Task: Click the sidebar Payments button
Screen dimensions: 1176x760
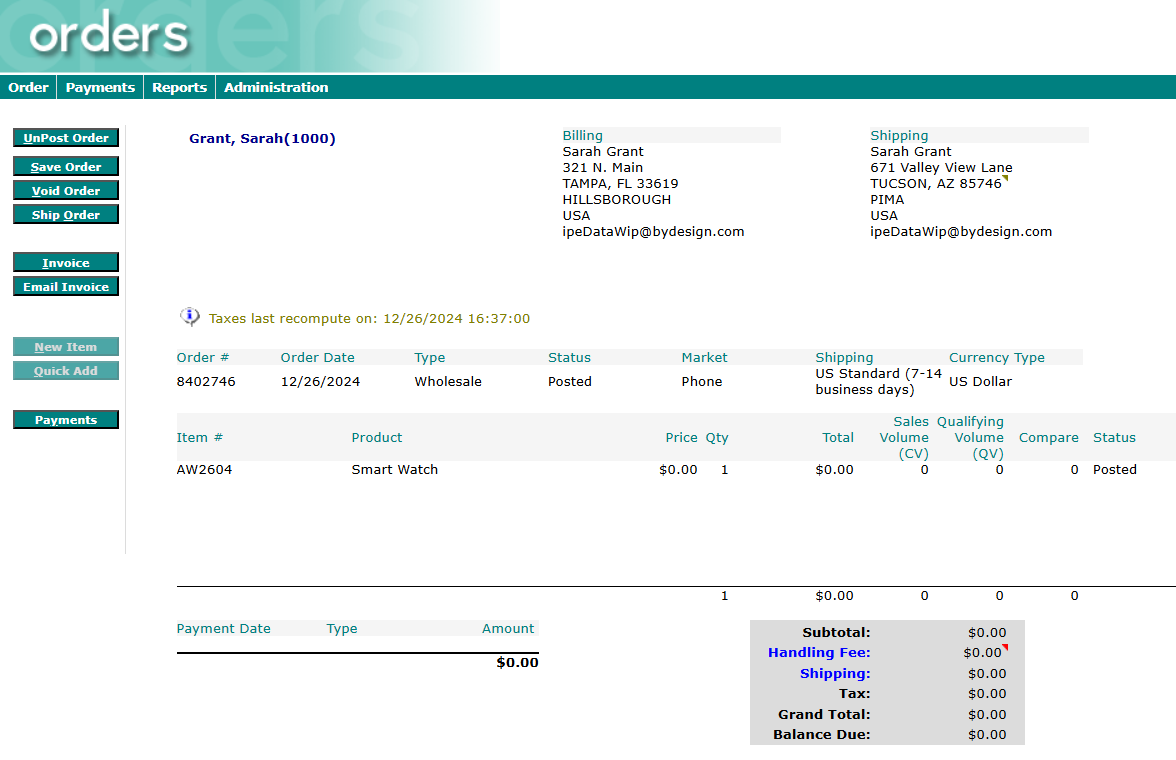Action: click(x=66, y=420)
